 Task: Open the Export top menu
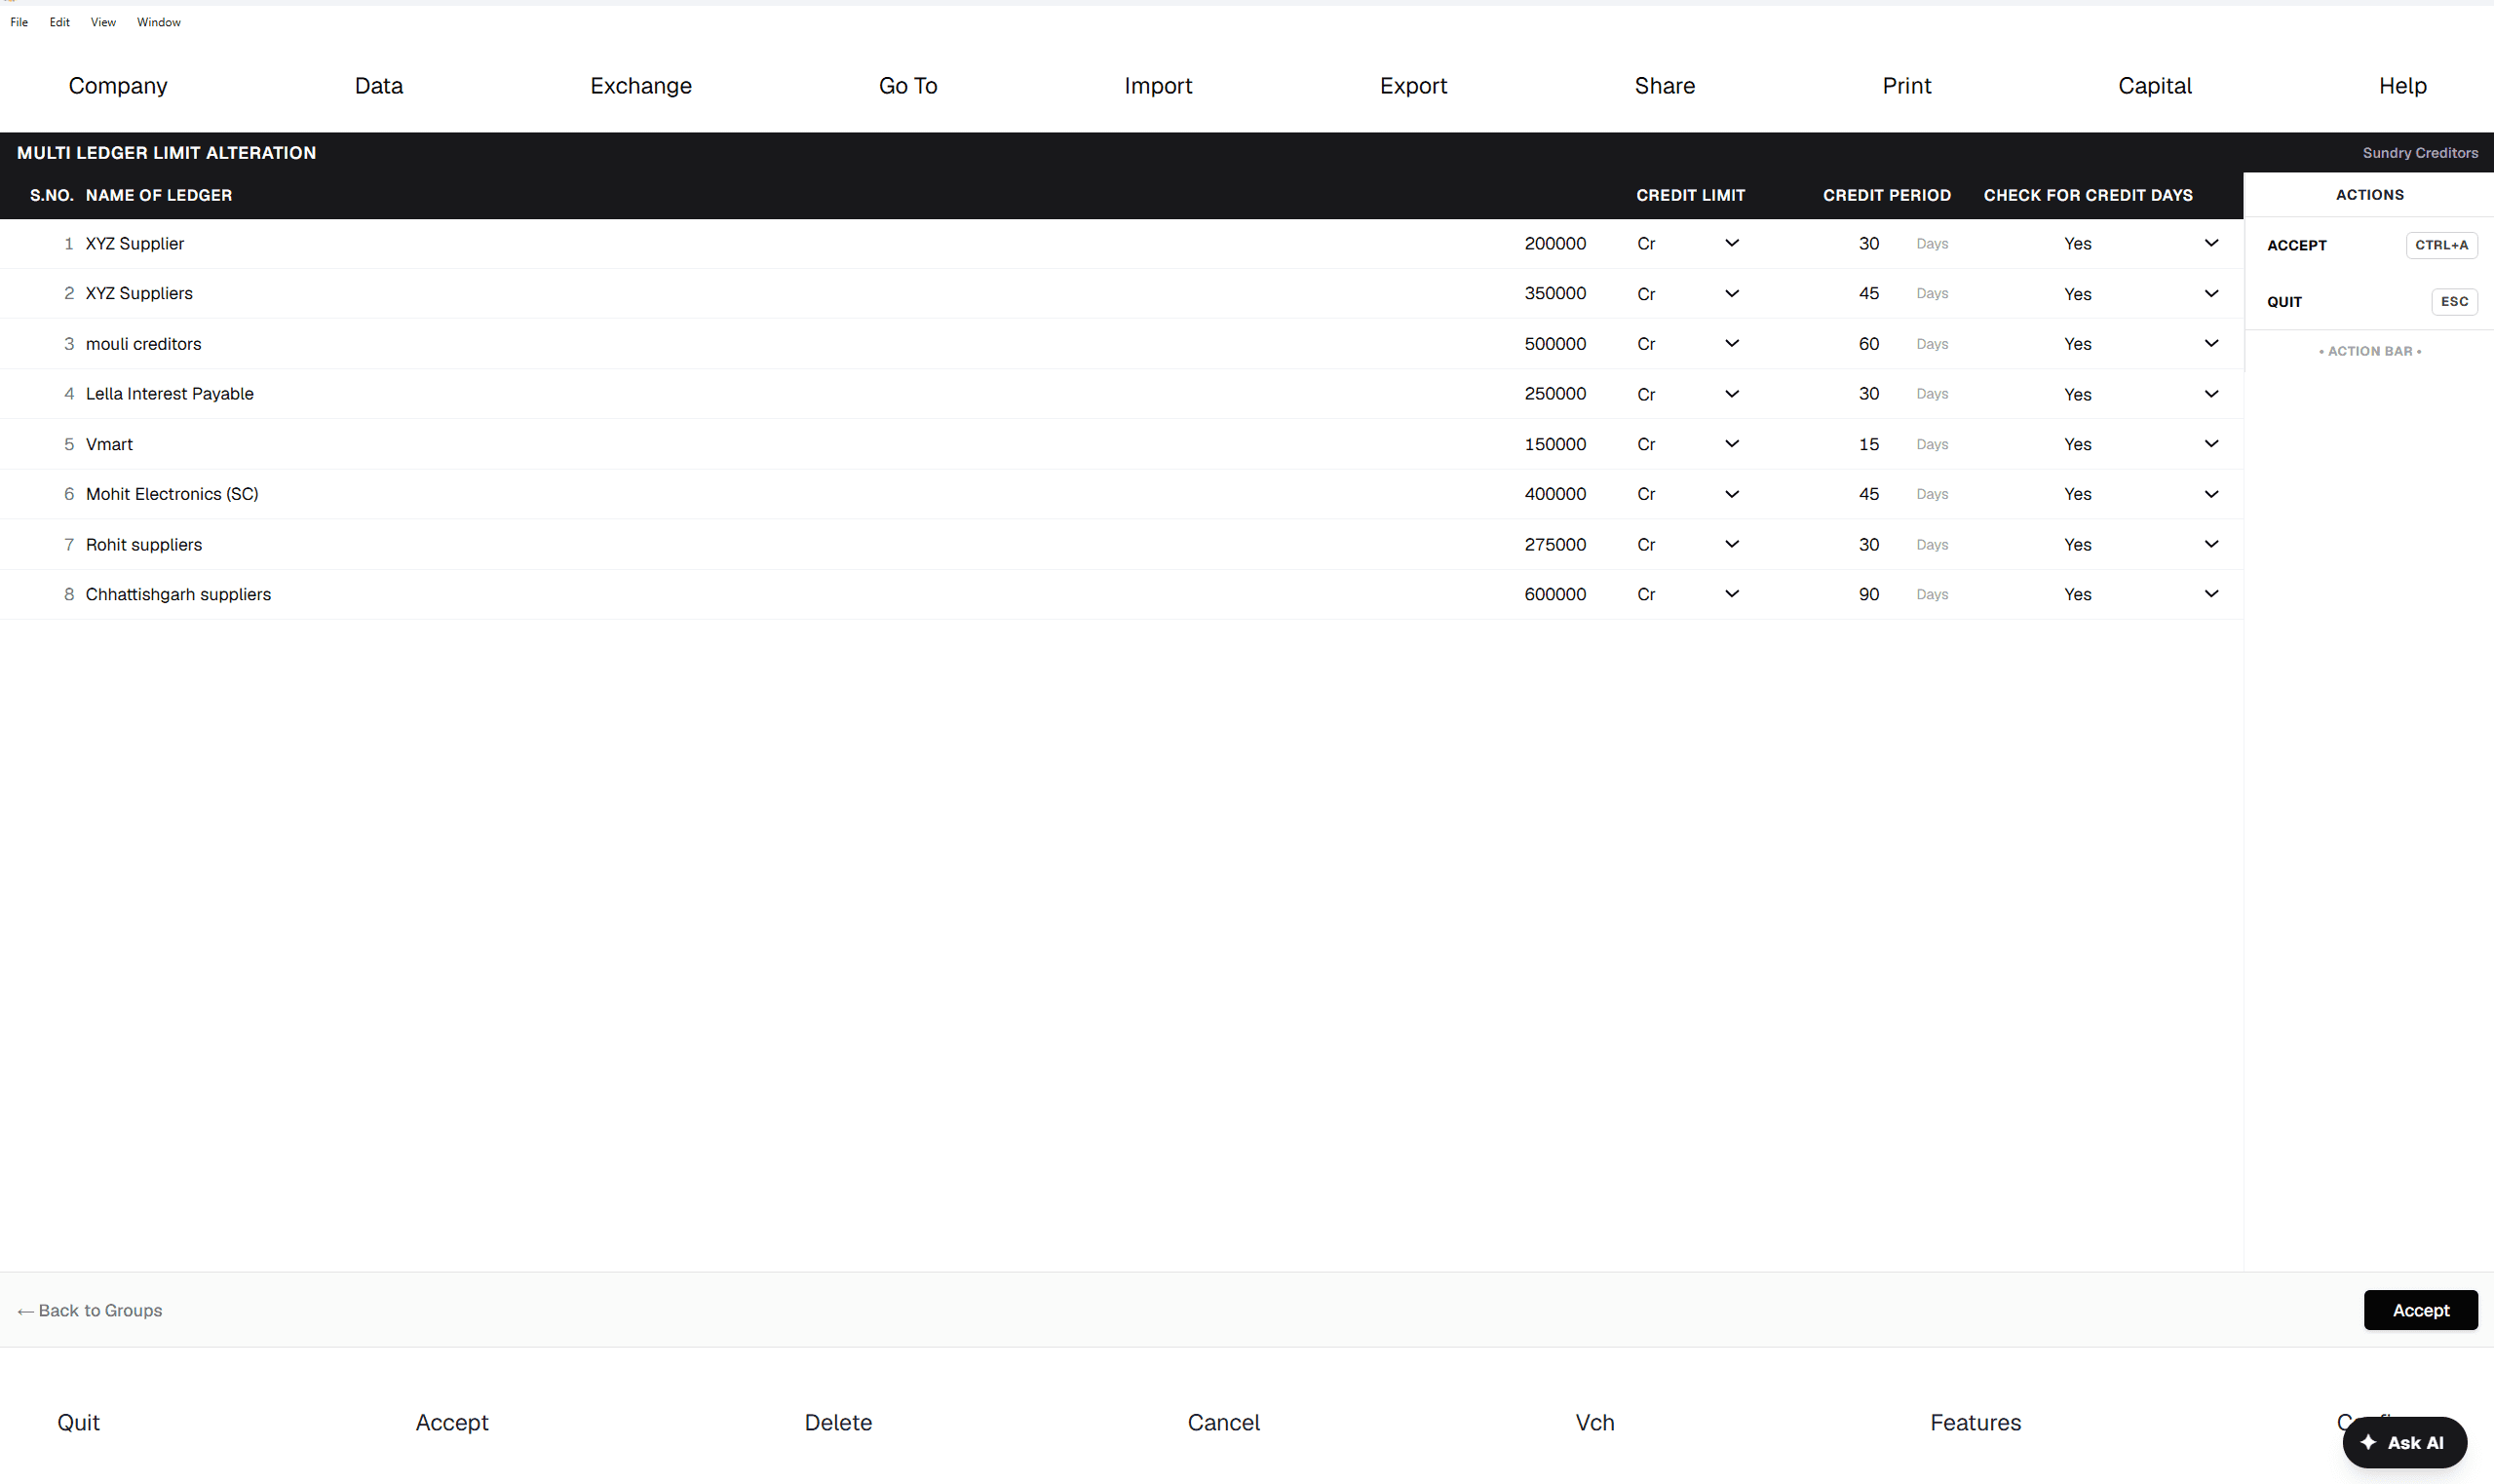pos(1413,86)
